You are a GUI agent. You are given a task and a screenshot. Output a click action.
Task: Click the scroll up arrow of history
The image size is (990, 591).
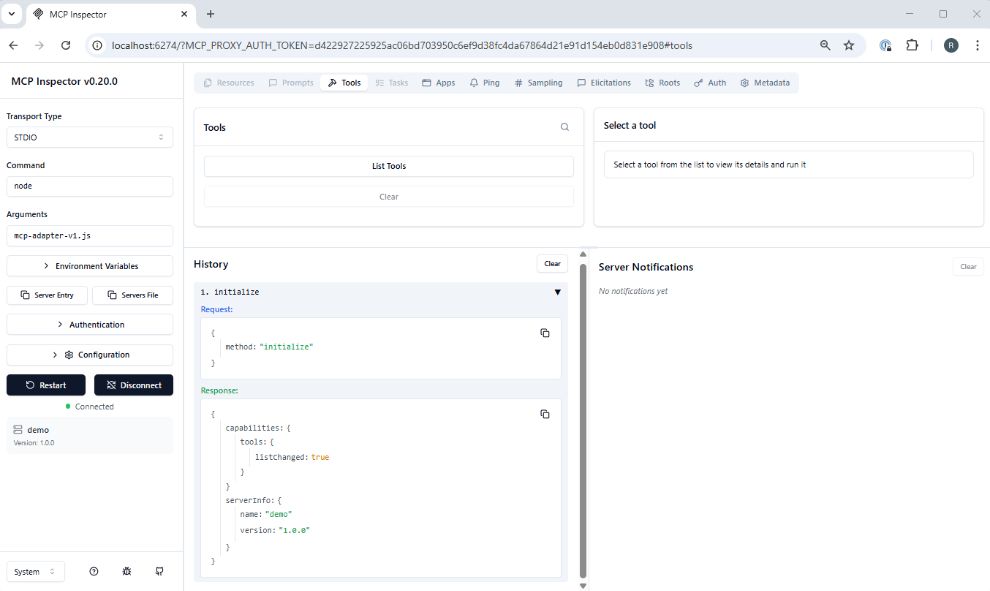pos(583,254)
